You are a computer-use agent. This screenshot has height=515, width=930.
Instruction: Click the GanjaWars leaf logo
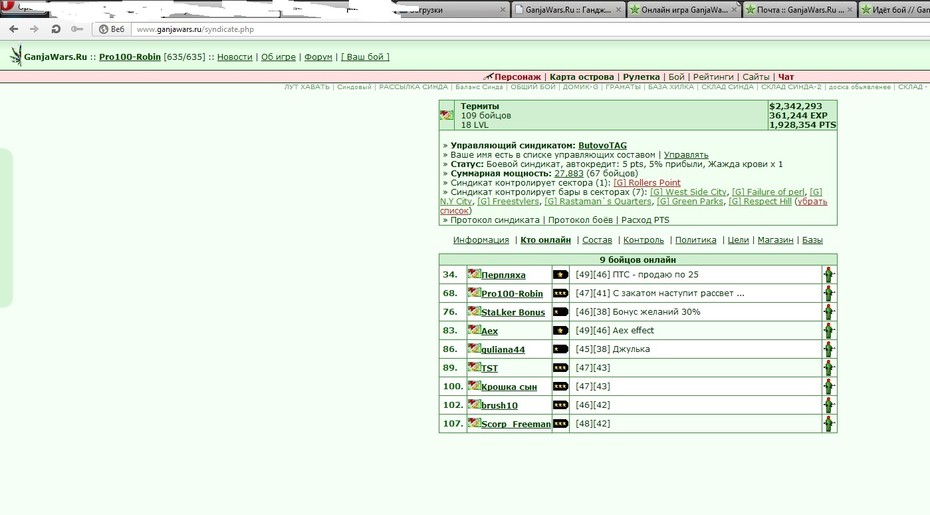(x=16, y=56)
